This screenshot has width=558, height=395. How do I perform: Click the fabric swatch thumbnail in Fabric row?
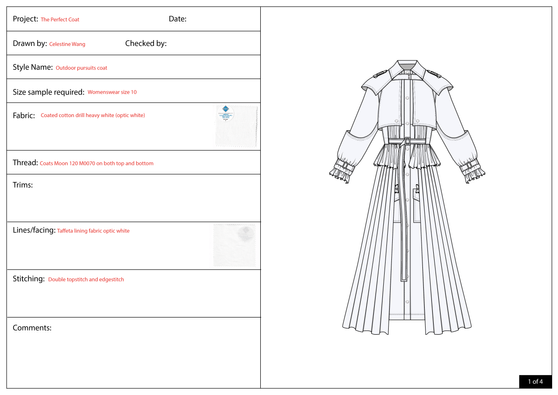coord(237,126)
